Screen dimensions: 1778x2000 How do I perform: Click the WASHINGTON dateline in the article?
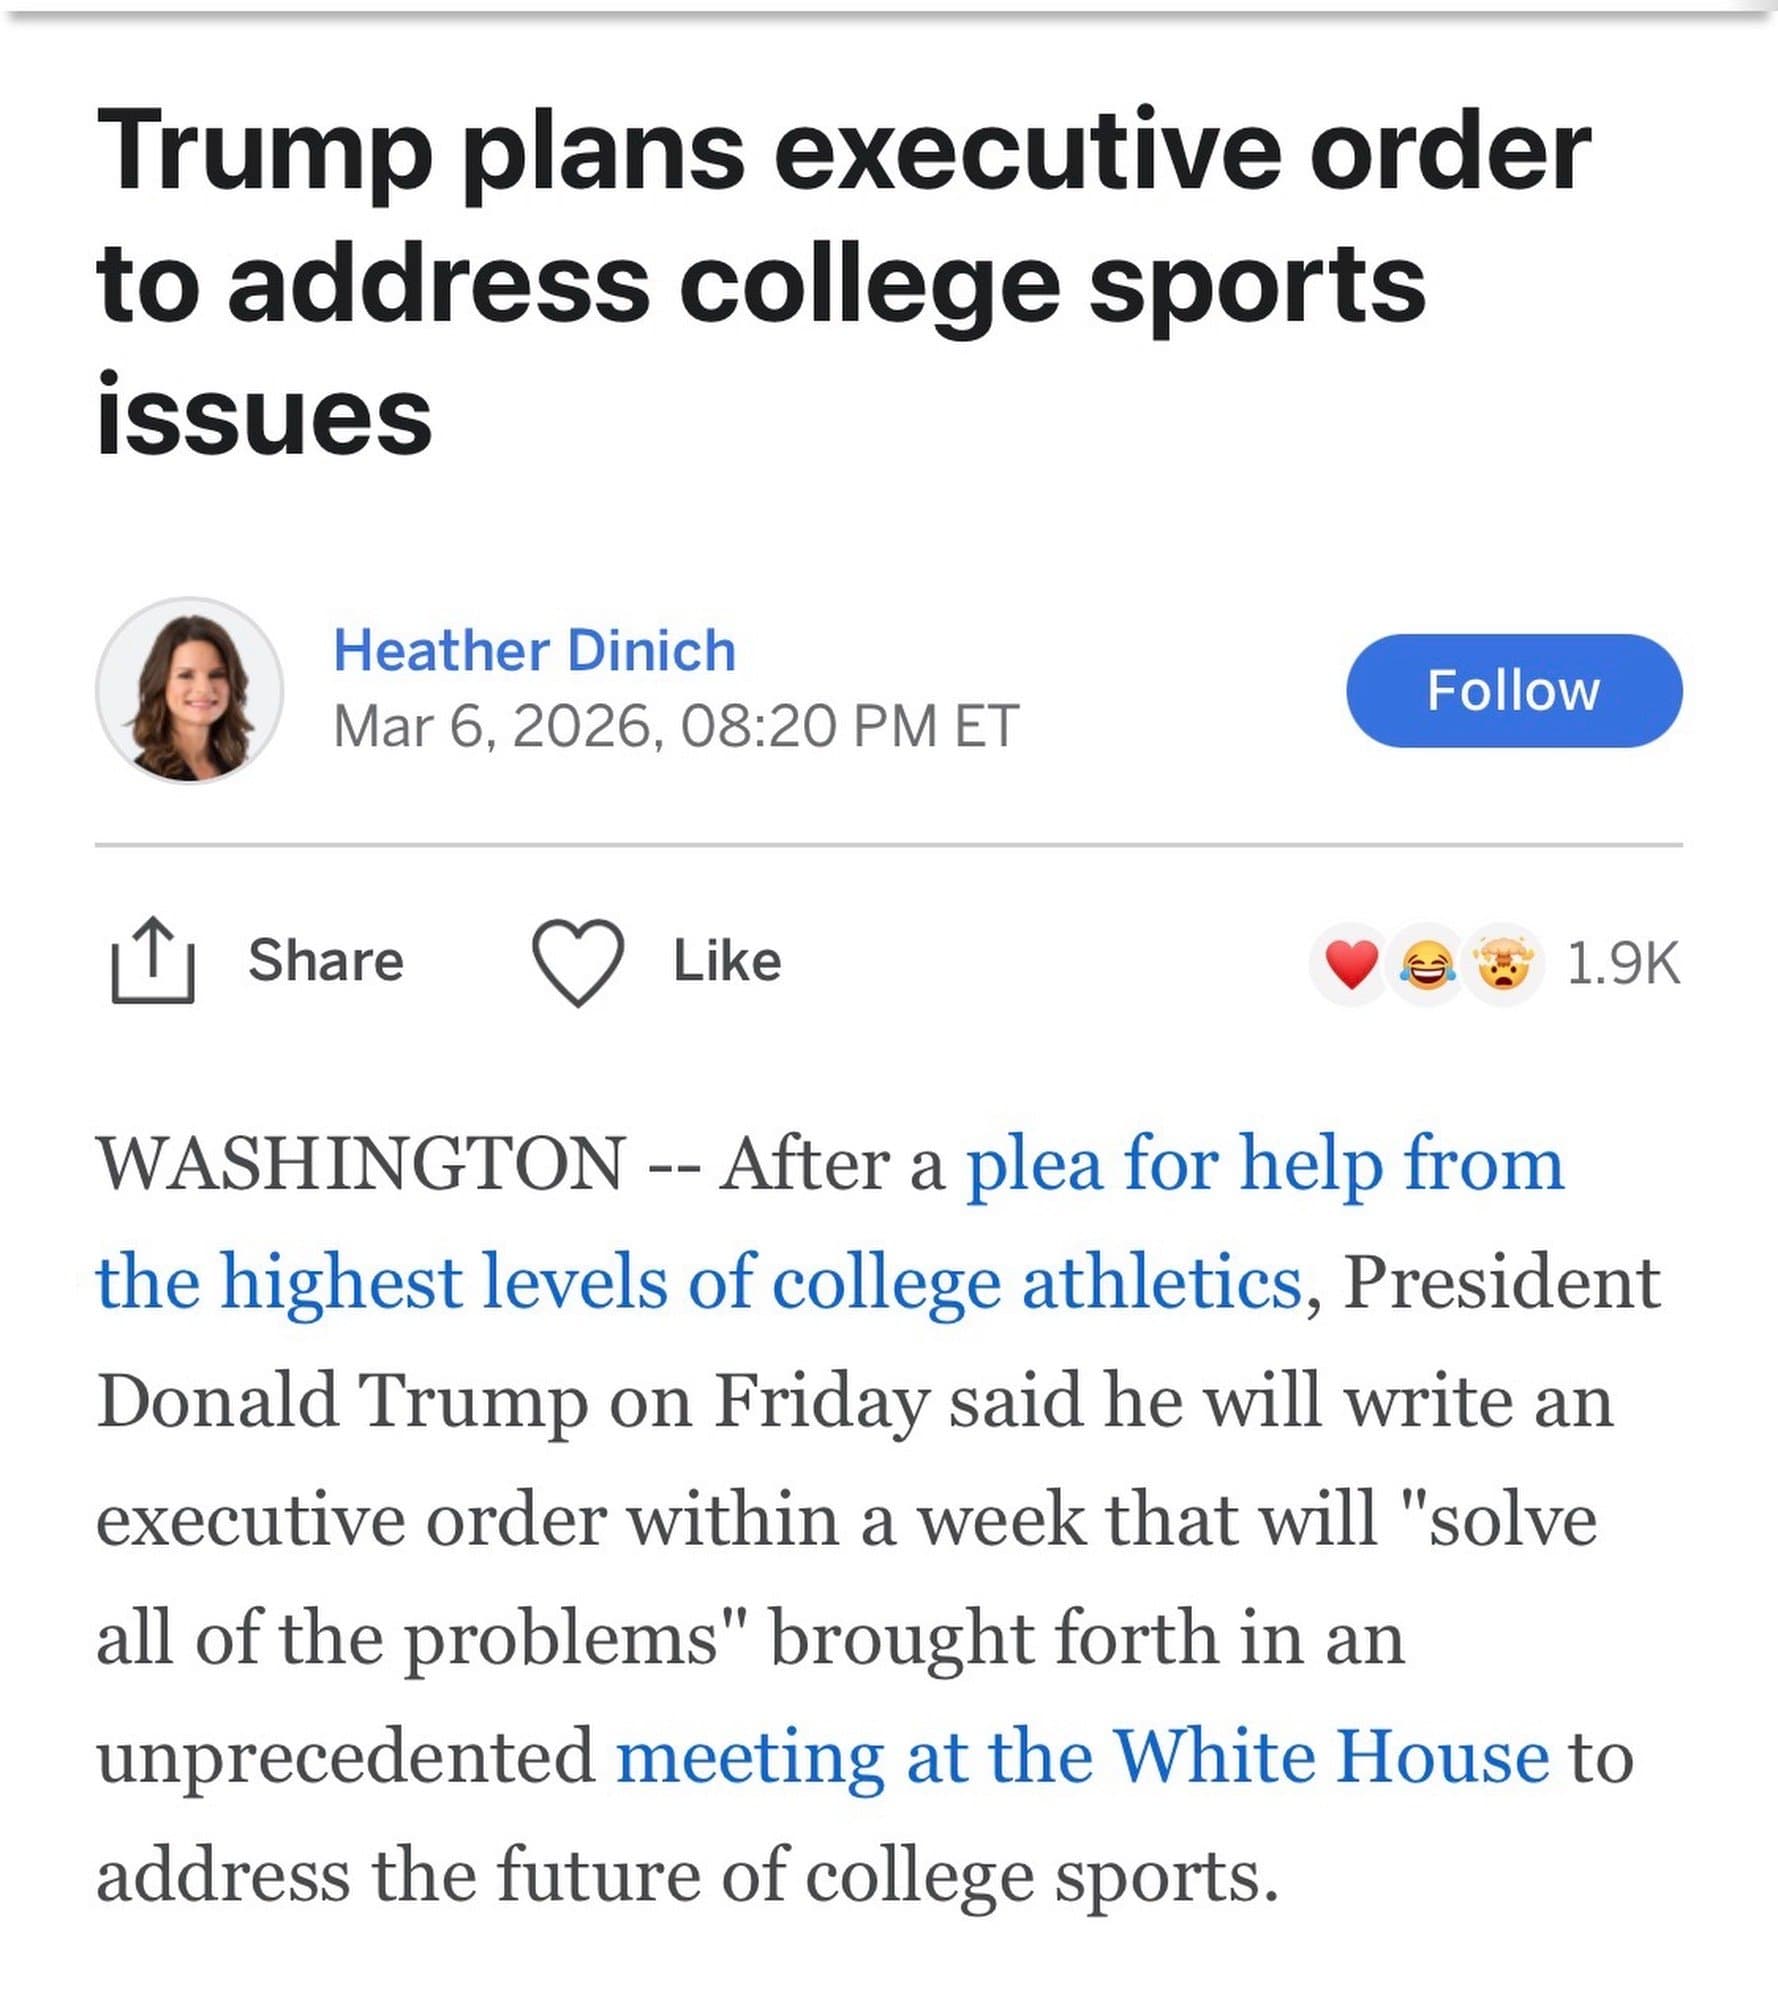pyautogui.click(x=360, y=1164)
